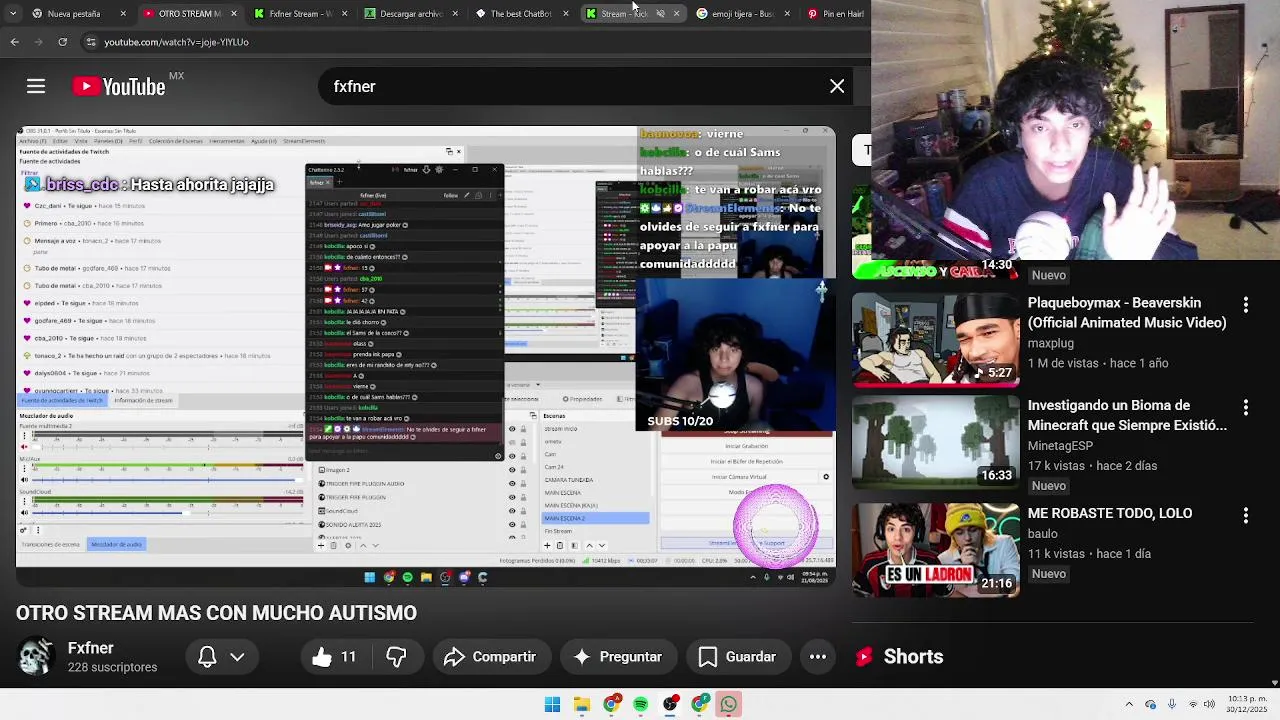Click the 228 suscriptores text
The height and width of the screenshot is (720, 1280).
coord(112,667)
